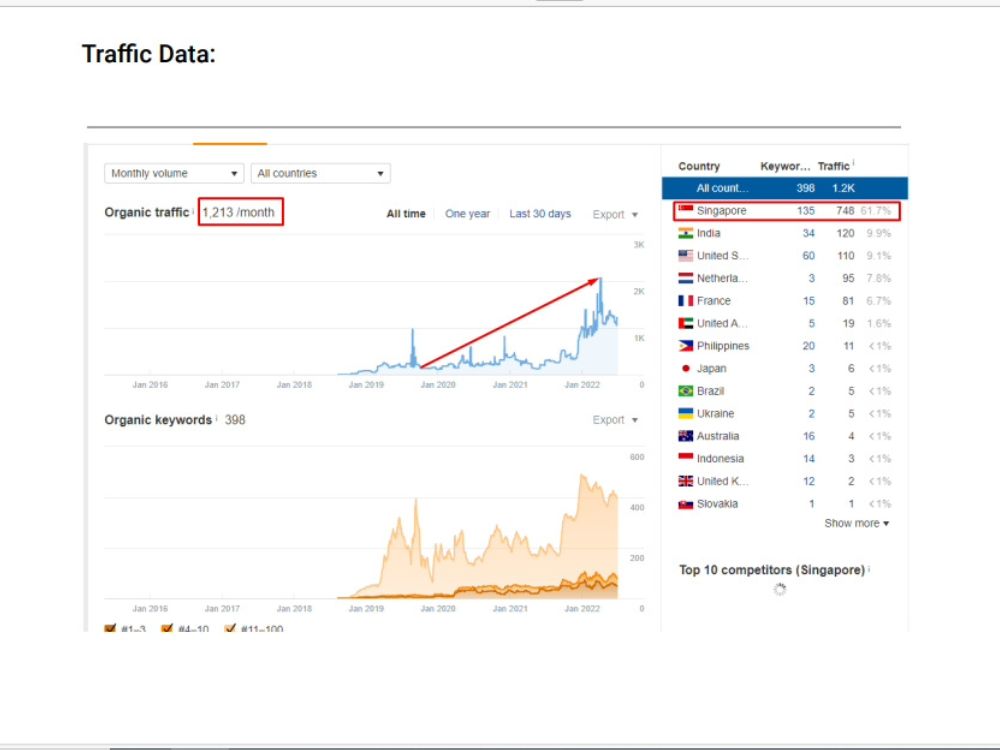Click the India country name
Screen dimensions: 1000x750
pos(709,233)
